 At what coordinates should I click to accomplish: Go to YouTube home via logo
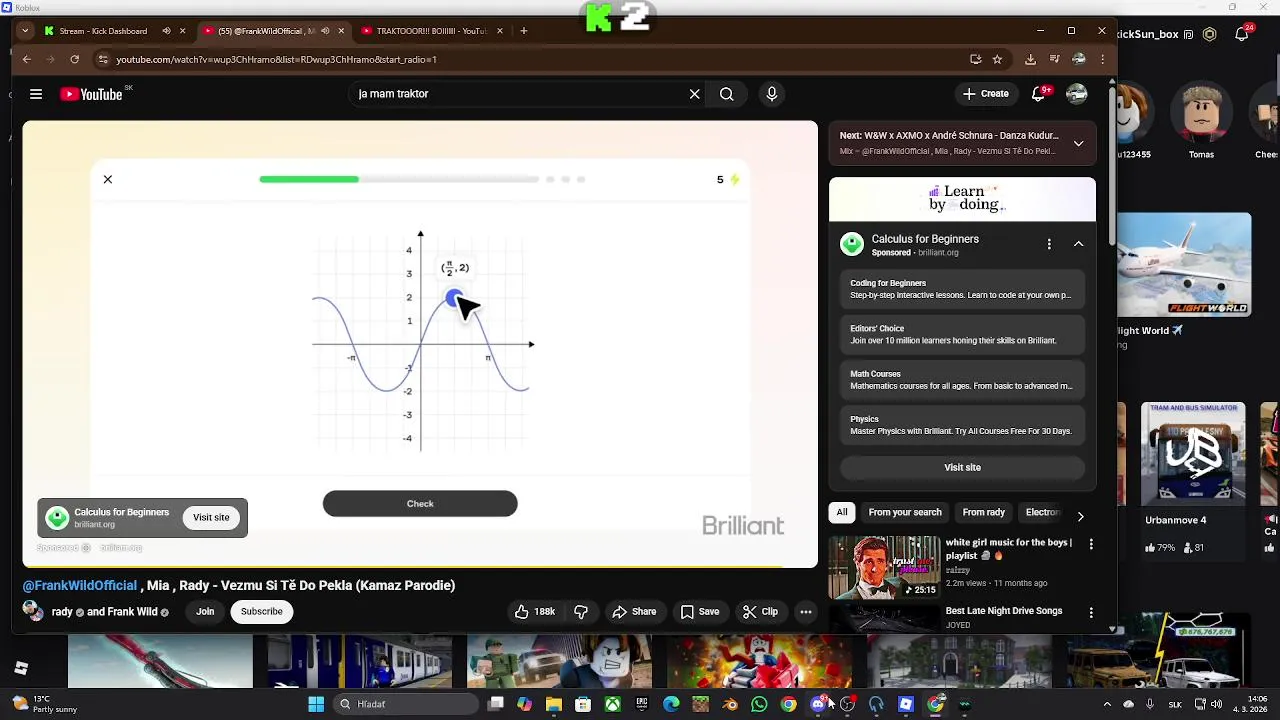click(x=91, y=94)
